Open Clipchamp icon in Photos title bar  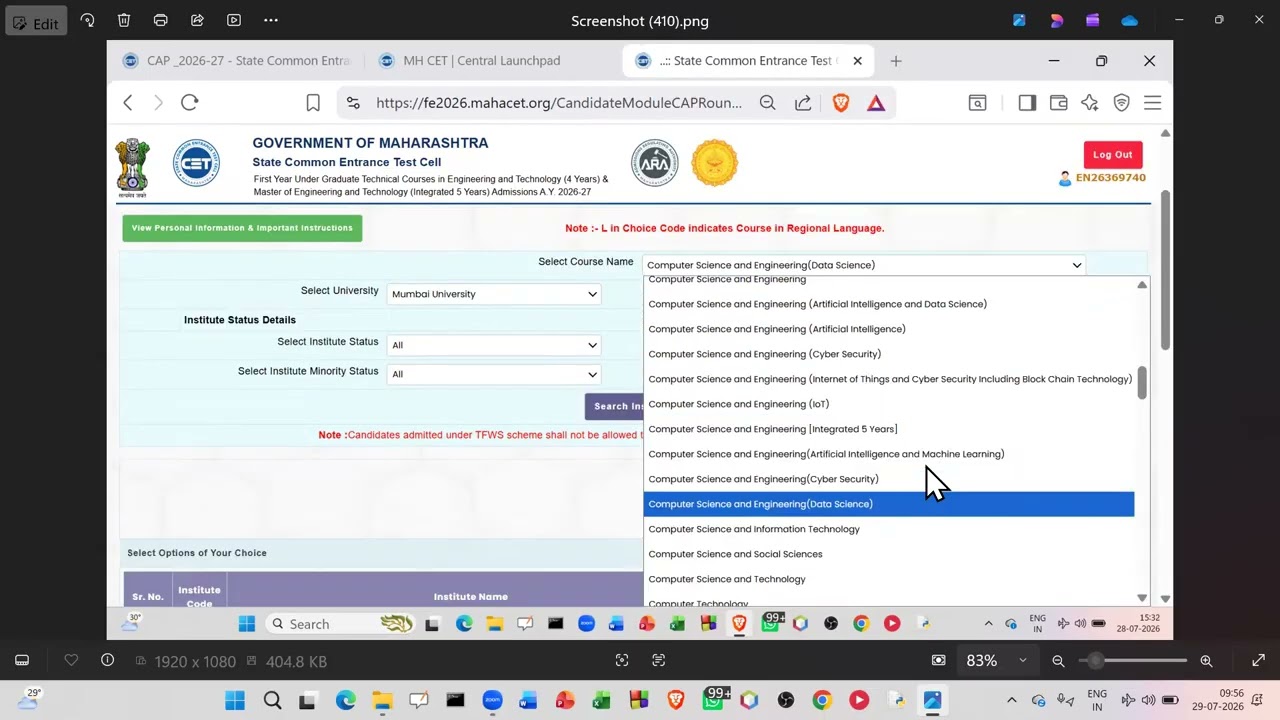click(x=1092, y=20)
